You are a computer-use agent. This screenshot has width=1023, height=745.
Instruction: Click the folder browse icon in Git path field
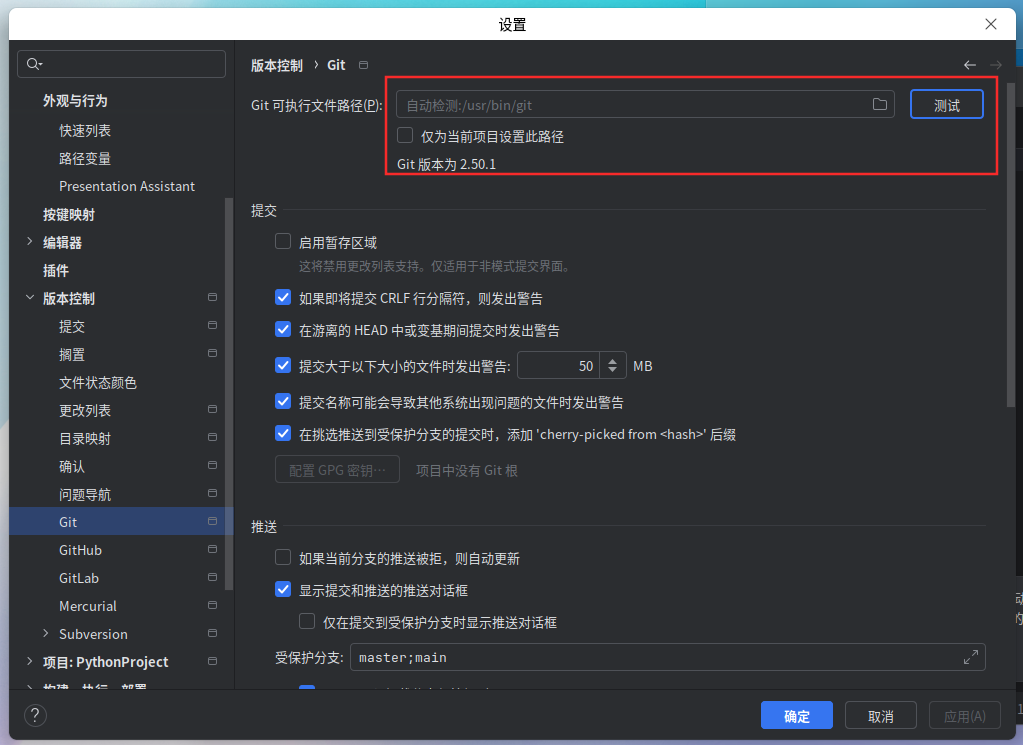pos(879,104)
